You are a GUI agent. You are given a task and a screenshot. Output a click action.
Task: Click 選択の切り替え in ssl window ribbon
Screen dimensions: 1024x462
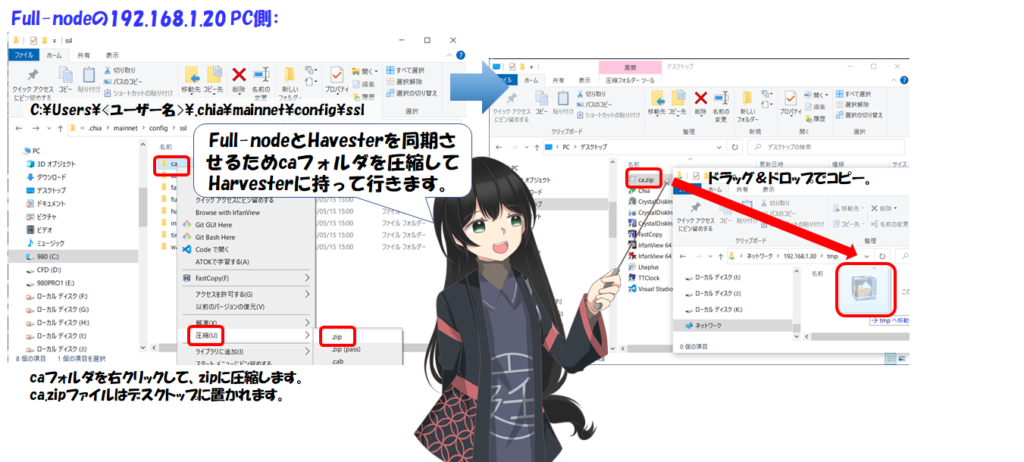pyautogui.click(x=412, y=93)
